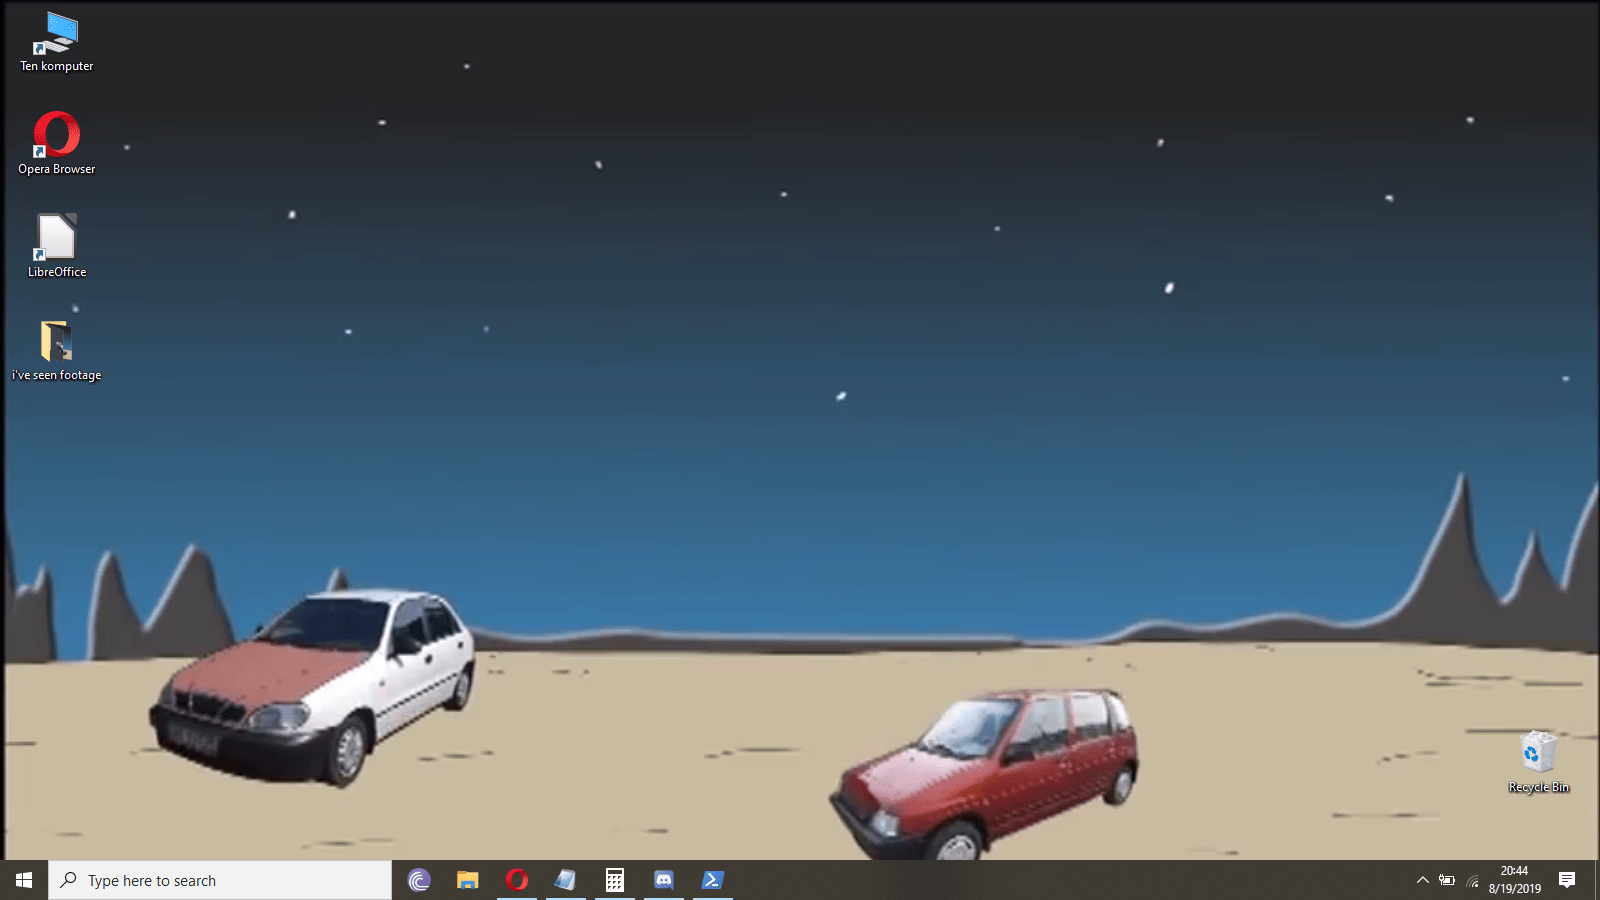Open the purple swirl BitTorrent taskbar icon

(419, 880)
